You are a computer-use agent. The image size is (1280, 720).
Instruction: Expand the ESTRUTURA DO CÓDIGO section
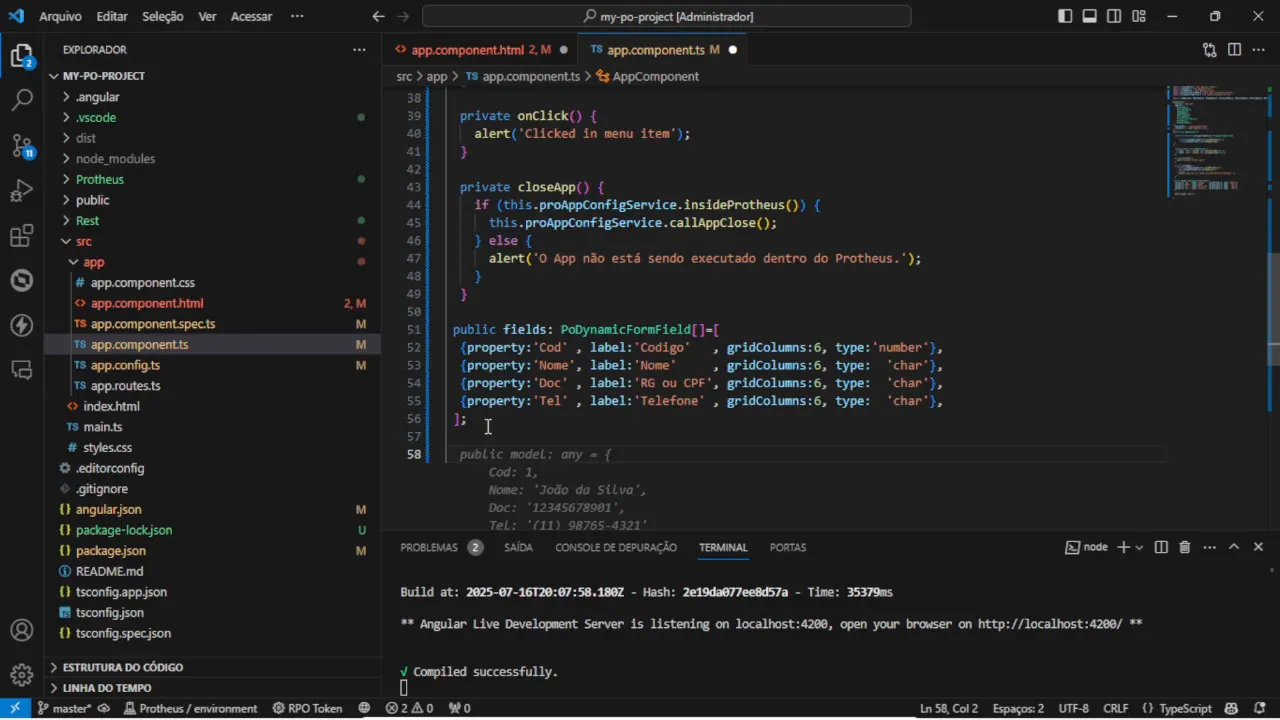click(122, 667)
